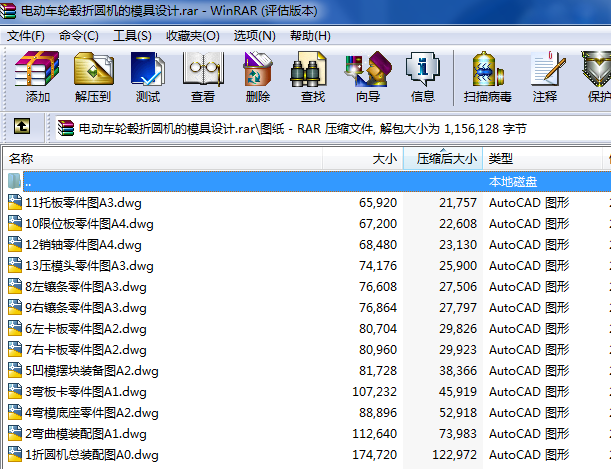Screen dimensions: 611x469
Task: Click the DWG icon of 7右卡板零件图A2.dwg
Action: point(15,349)
